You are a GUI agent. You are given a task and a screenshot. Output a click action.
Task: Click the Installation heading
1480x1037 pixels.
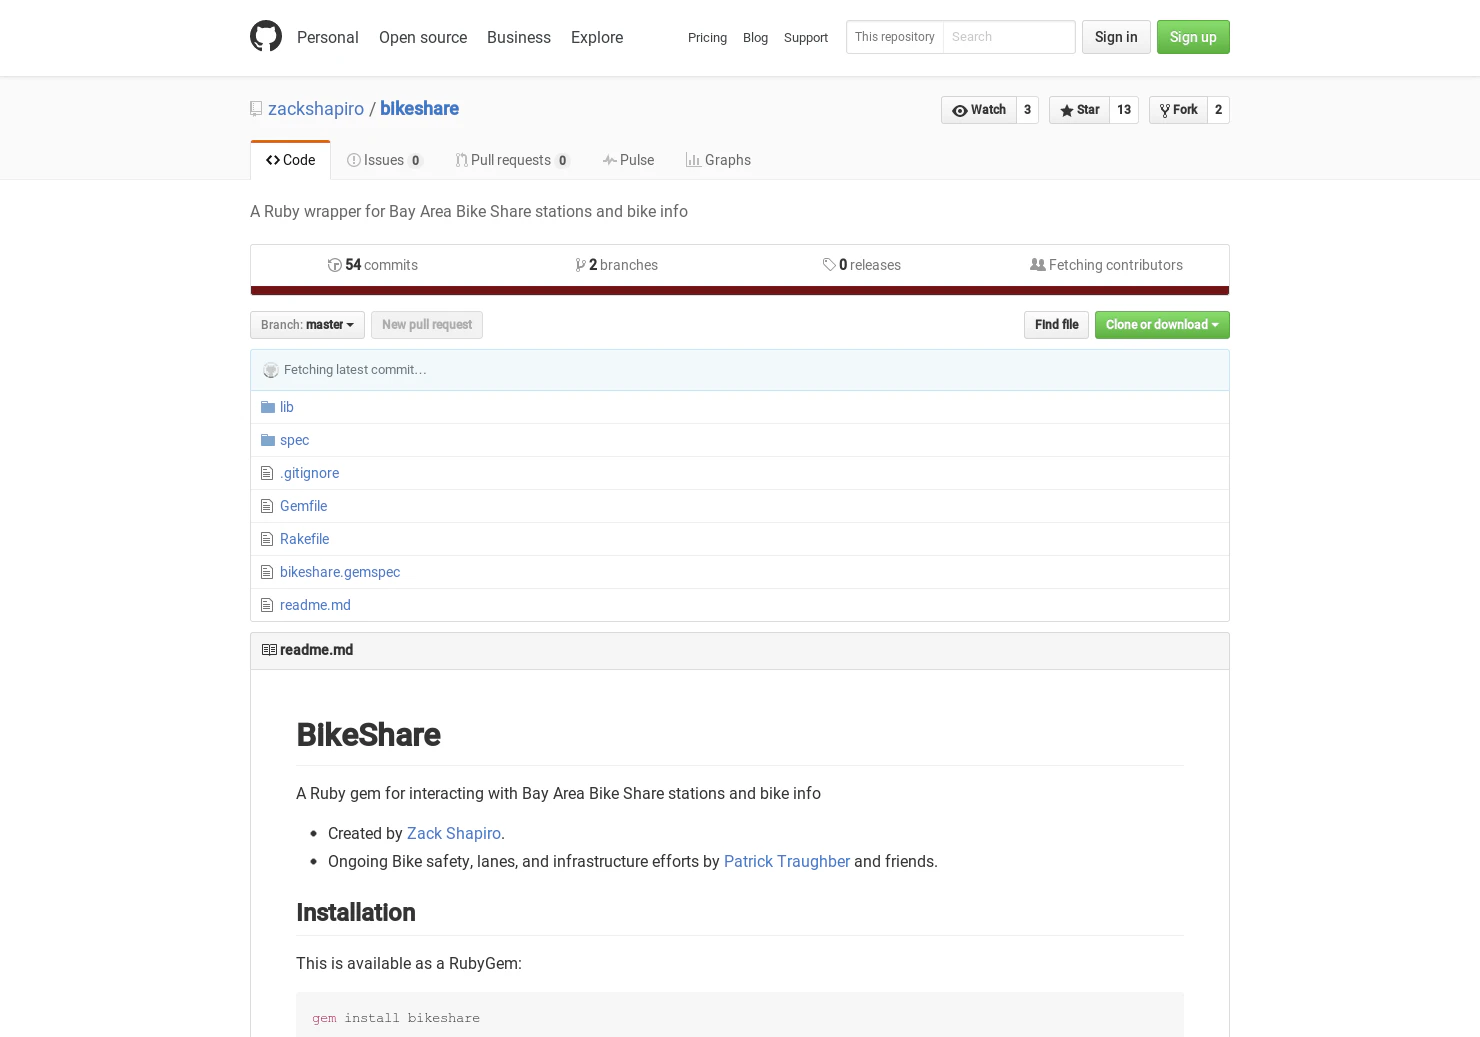(355, 913)
